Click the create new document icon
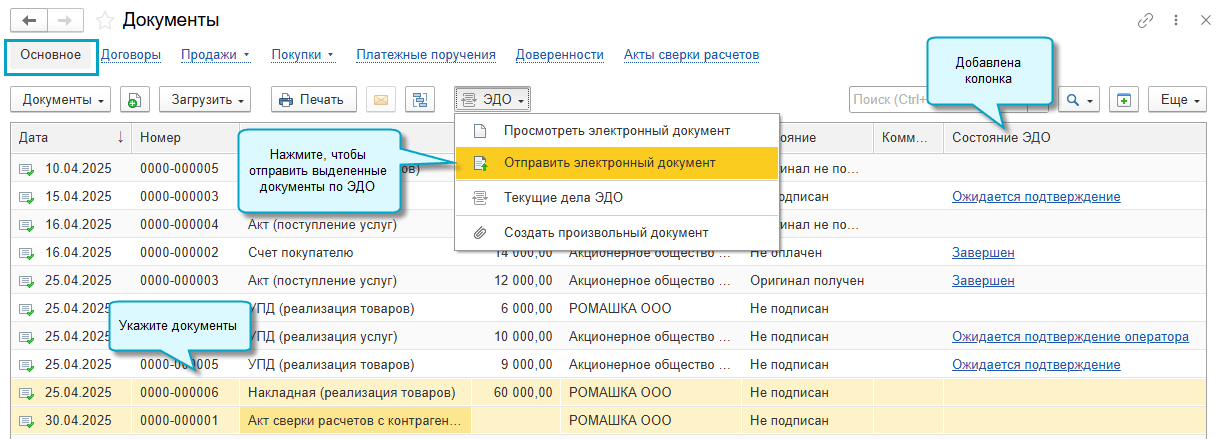 coord(135,99)
